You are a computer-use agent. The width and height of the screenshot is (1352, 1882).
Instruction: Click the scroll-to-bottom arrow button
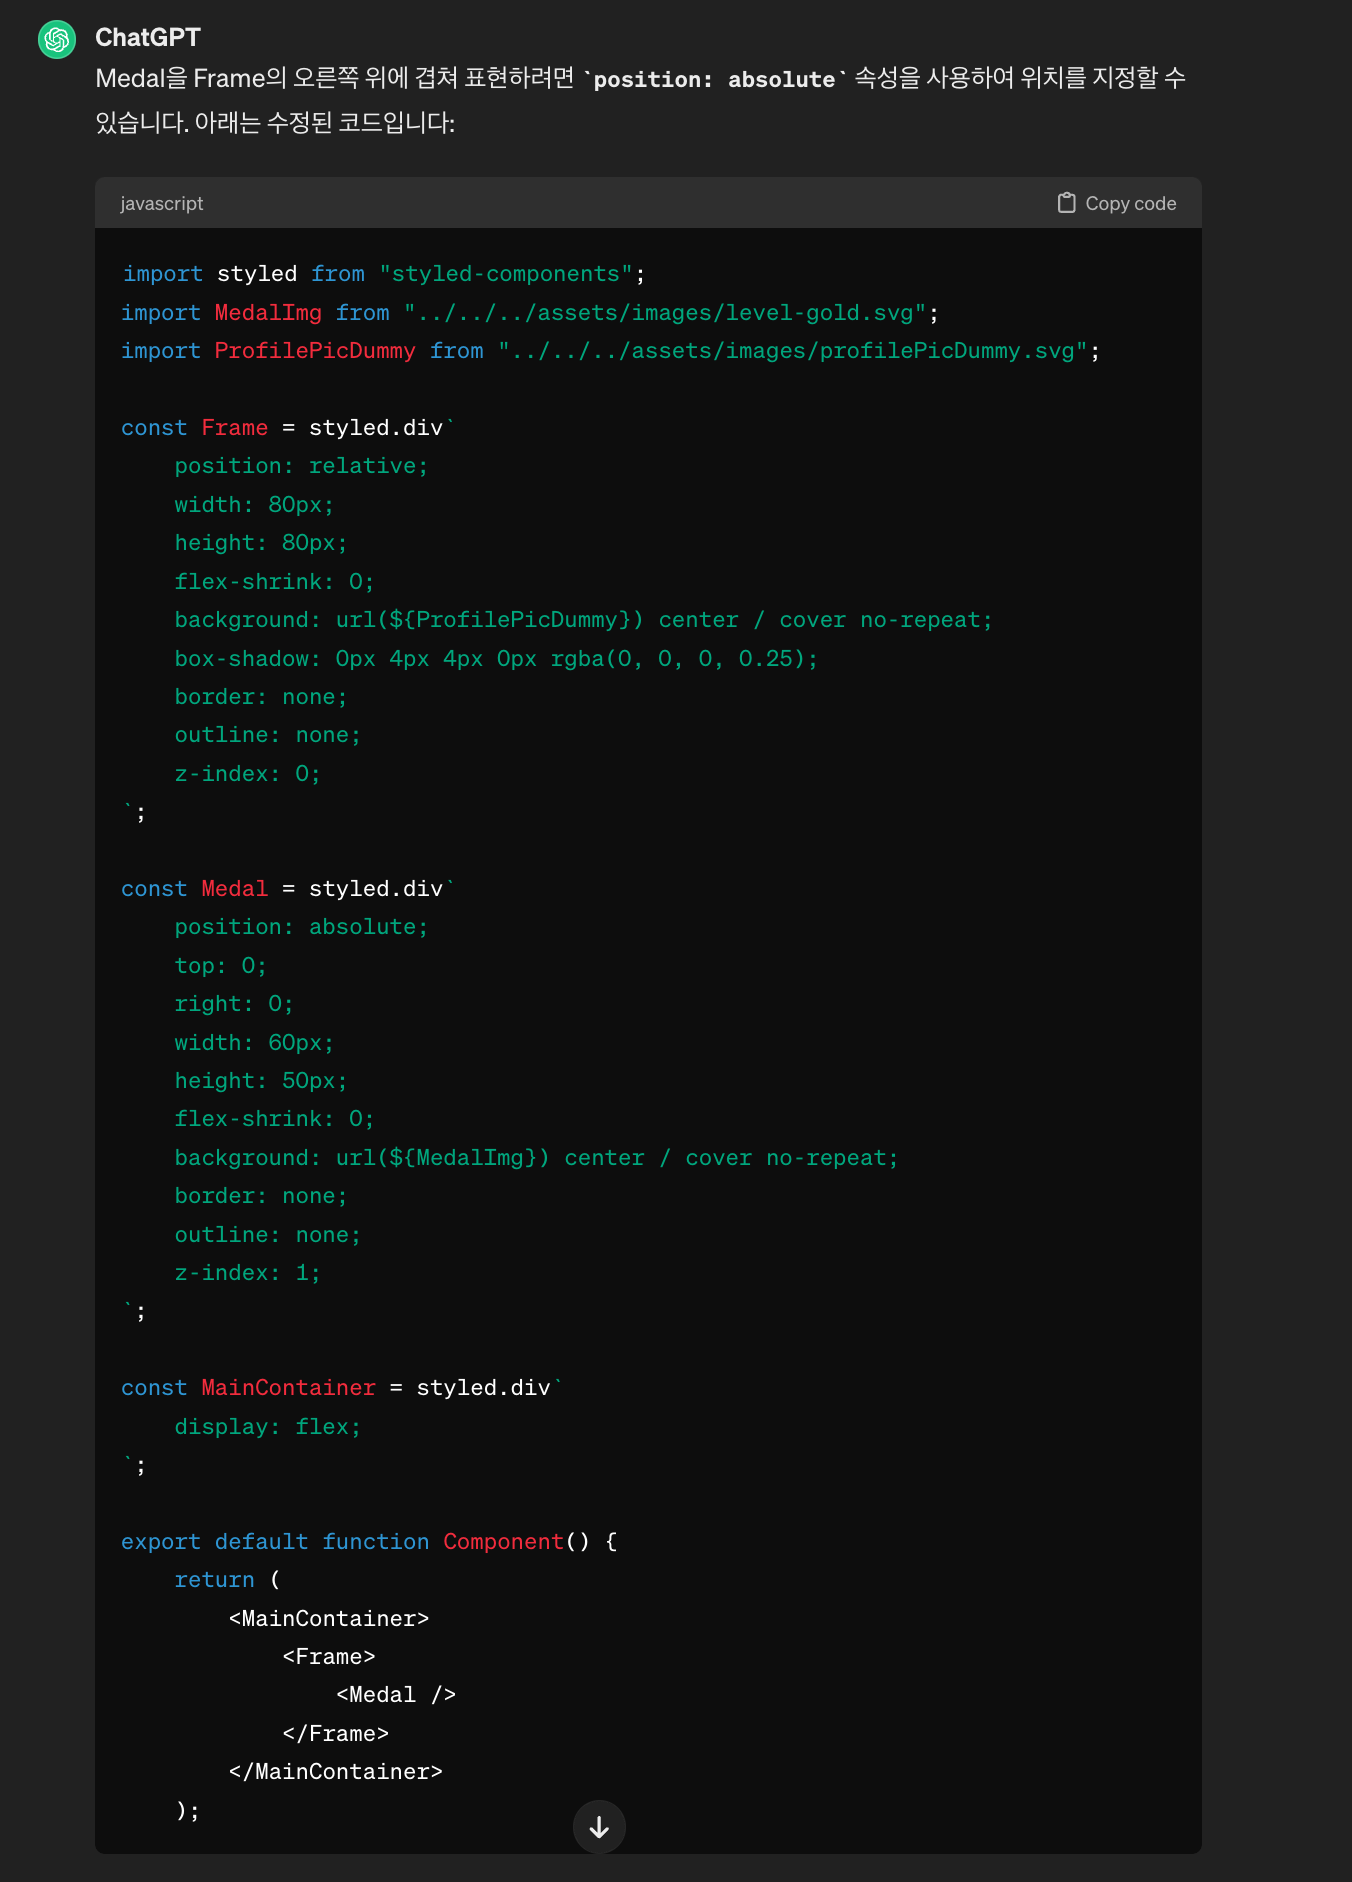(599, 1827)
